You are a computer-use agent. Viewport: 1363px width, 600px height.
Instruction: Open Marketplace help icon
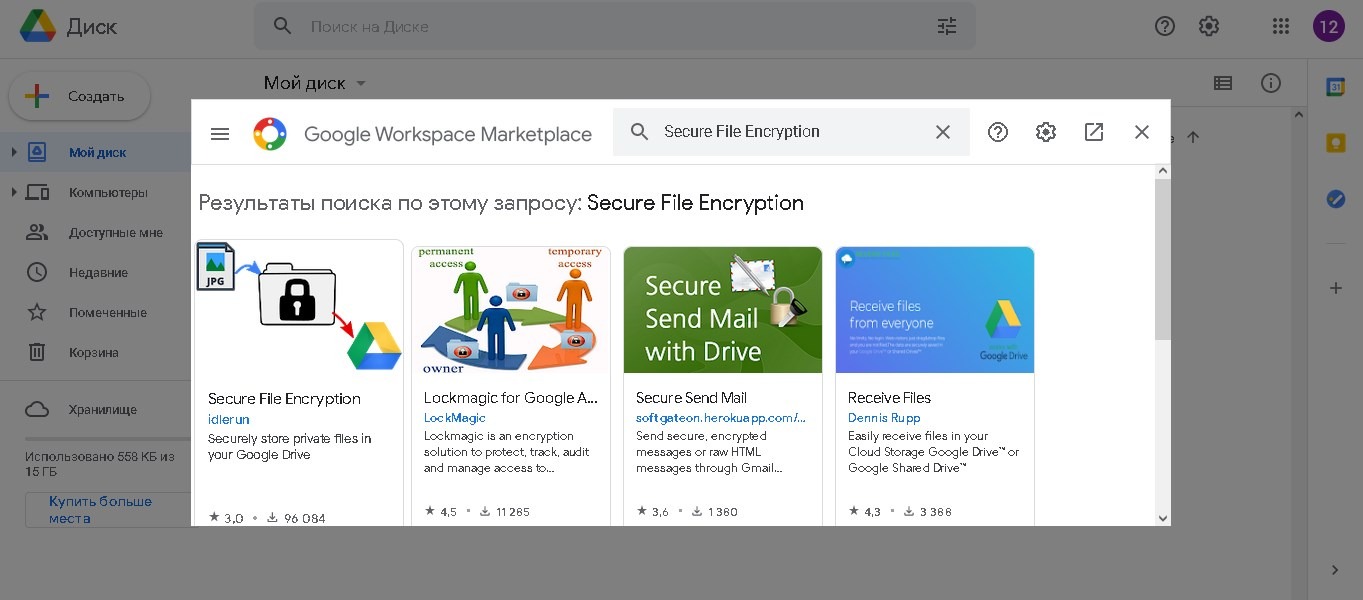pyautogui.click(x=997, y=132)
